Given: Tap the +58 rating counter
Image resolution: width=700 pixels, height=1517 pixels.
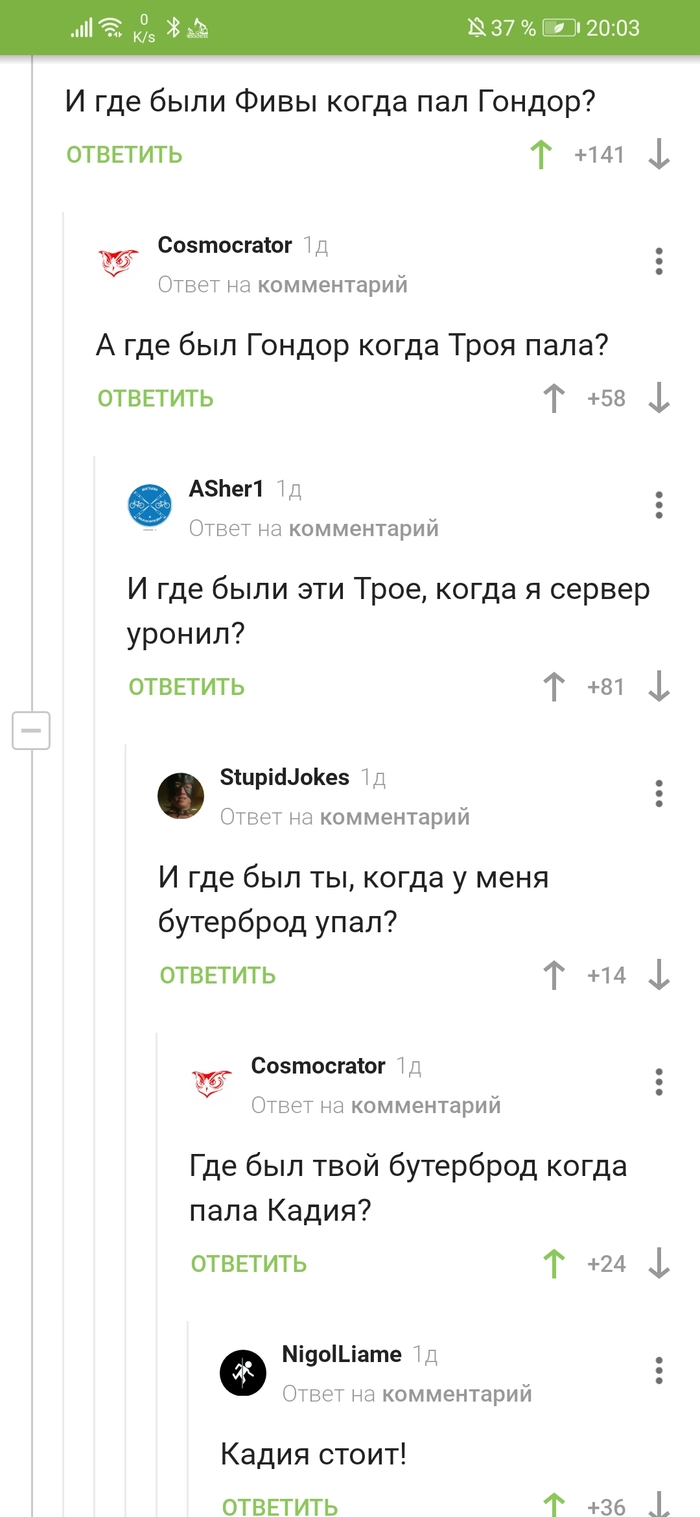Looking at the screenshot, I should coord(606,399).
